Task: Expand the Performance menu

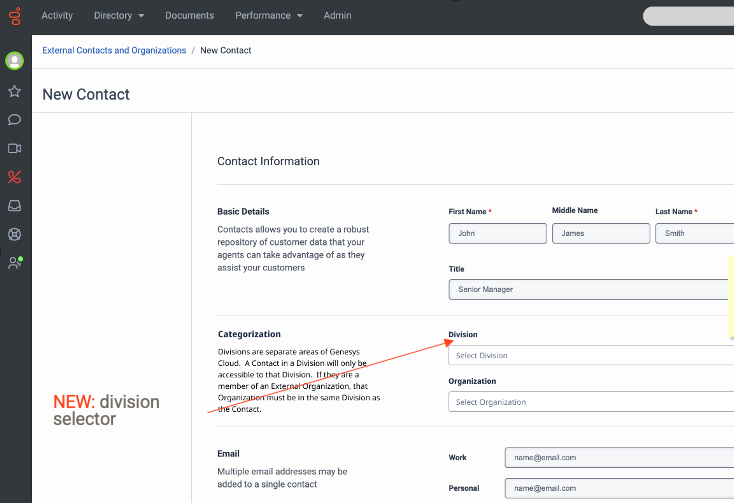Action: [268, 16]
